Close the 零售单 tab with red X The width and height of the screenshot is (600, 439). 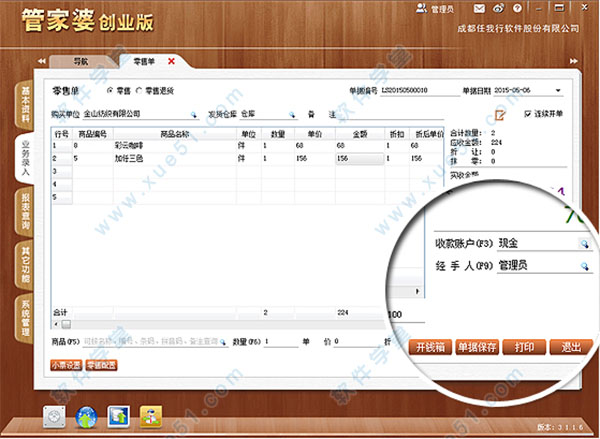[x=171, y=61]
